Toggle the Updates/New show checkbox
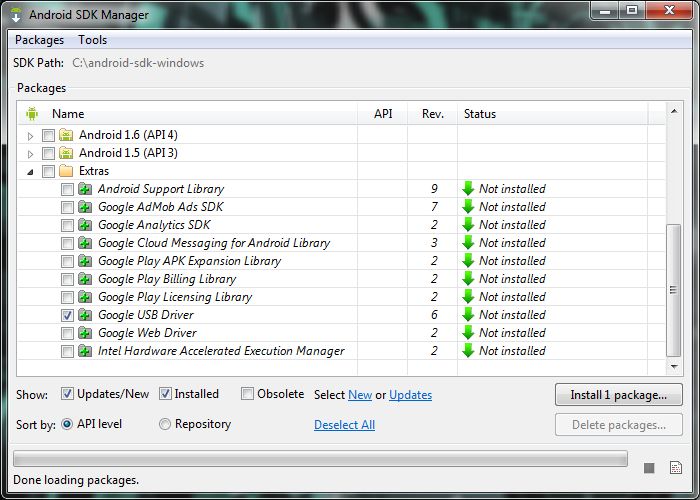 [67, 394]
